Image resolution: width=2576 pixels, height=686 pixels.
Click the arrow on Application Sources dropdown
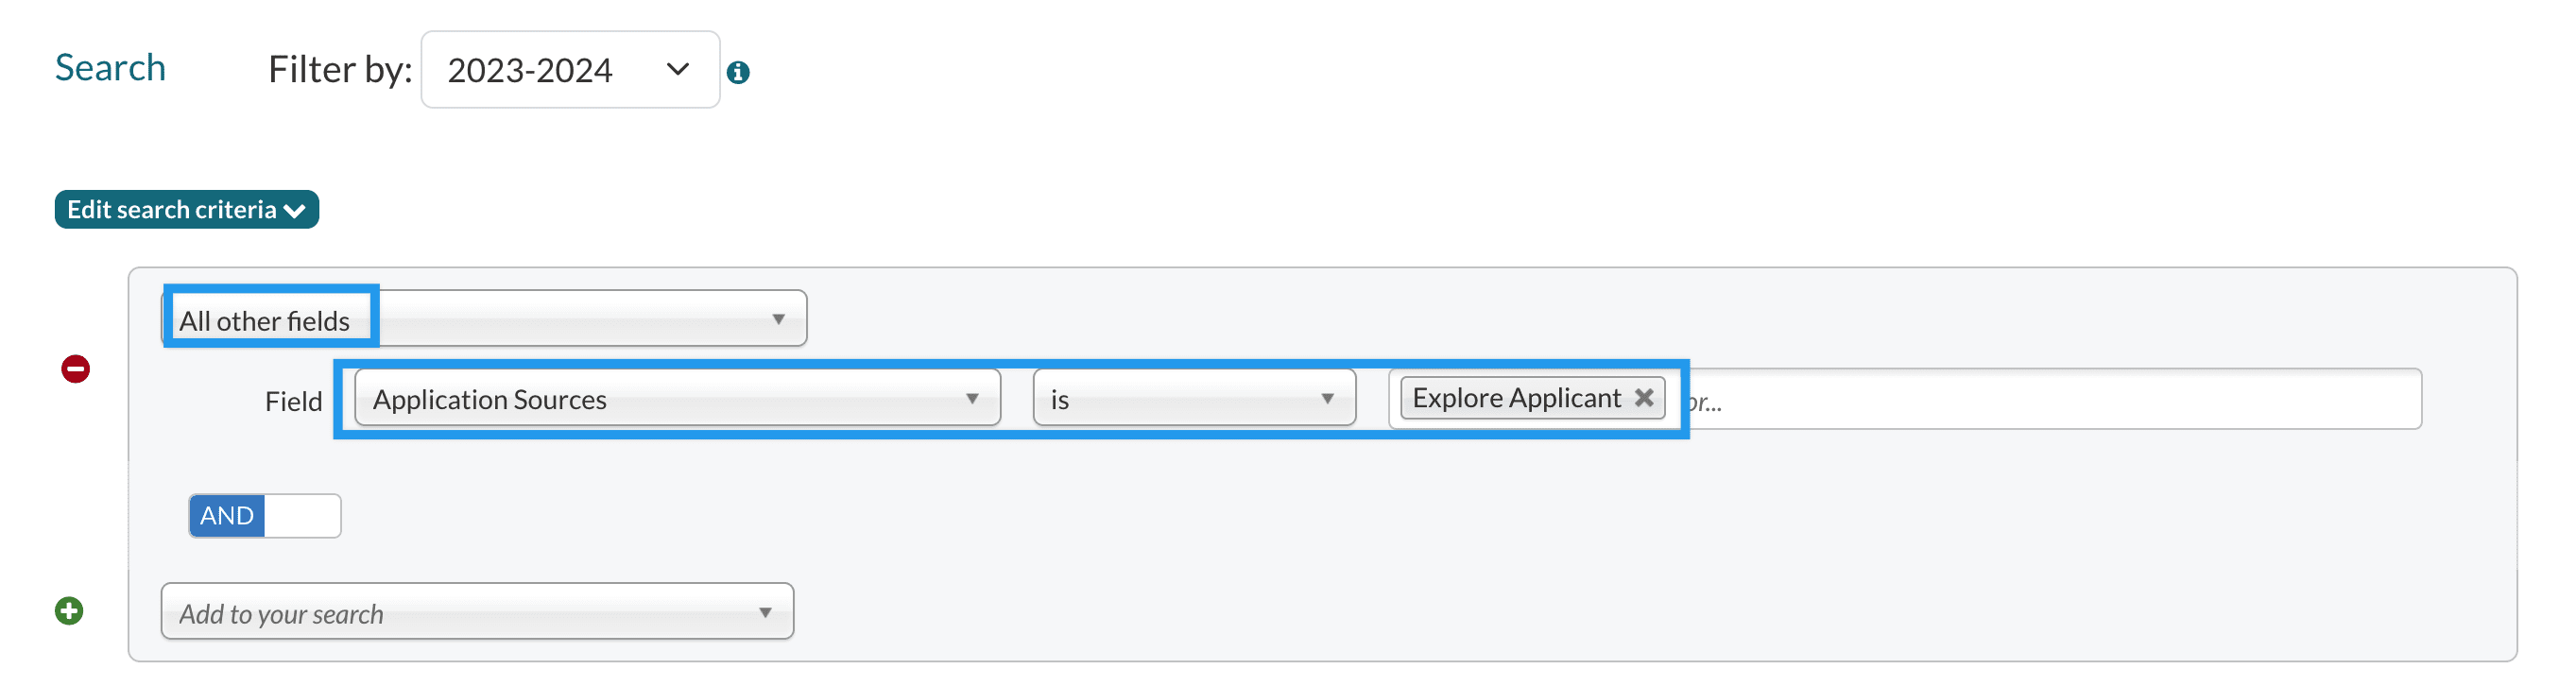971,398
